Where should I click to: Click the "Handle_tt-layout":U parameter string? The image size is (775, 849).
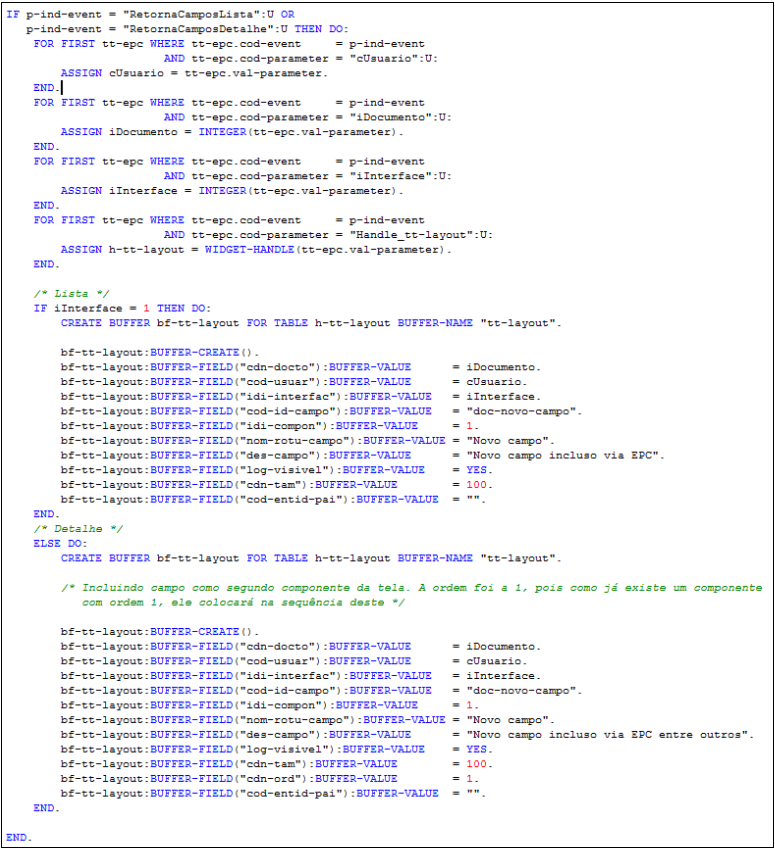point(420,235)
